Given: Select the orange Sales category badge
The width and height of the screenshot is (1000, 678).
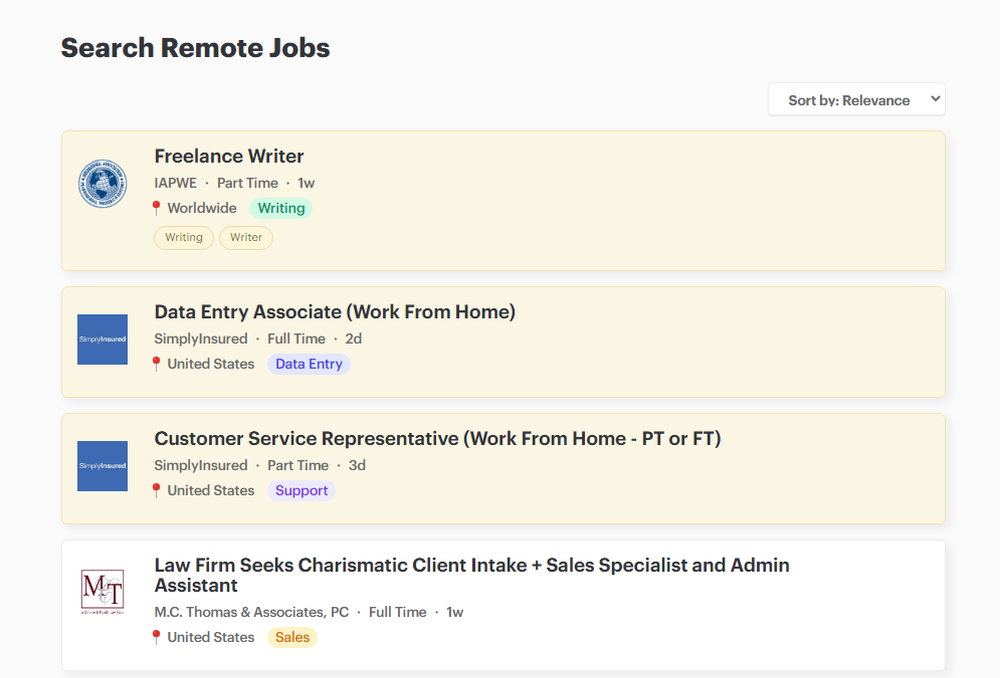Looking at the screenshot, I should [x=292, y=637].
